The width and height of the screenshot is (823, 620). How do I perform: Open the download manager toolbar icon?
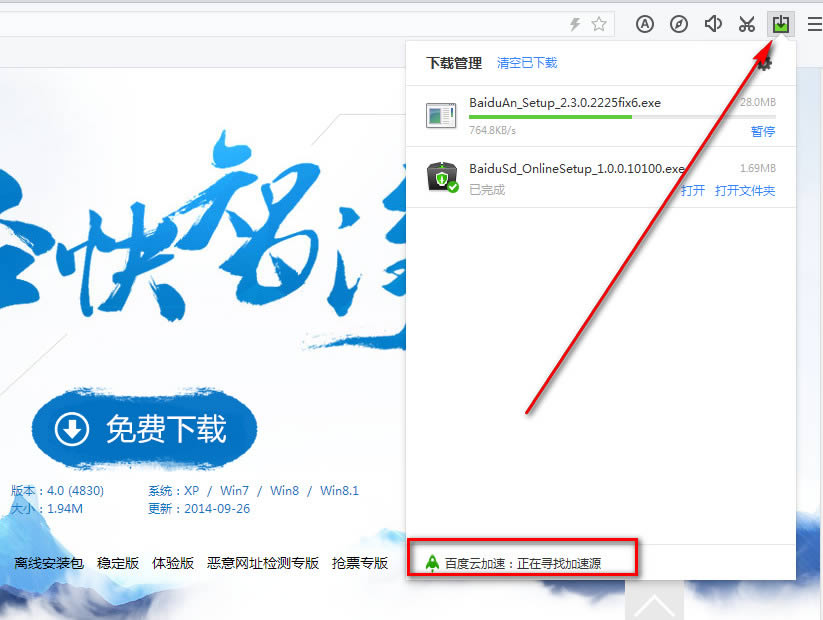tap(780, 24)
